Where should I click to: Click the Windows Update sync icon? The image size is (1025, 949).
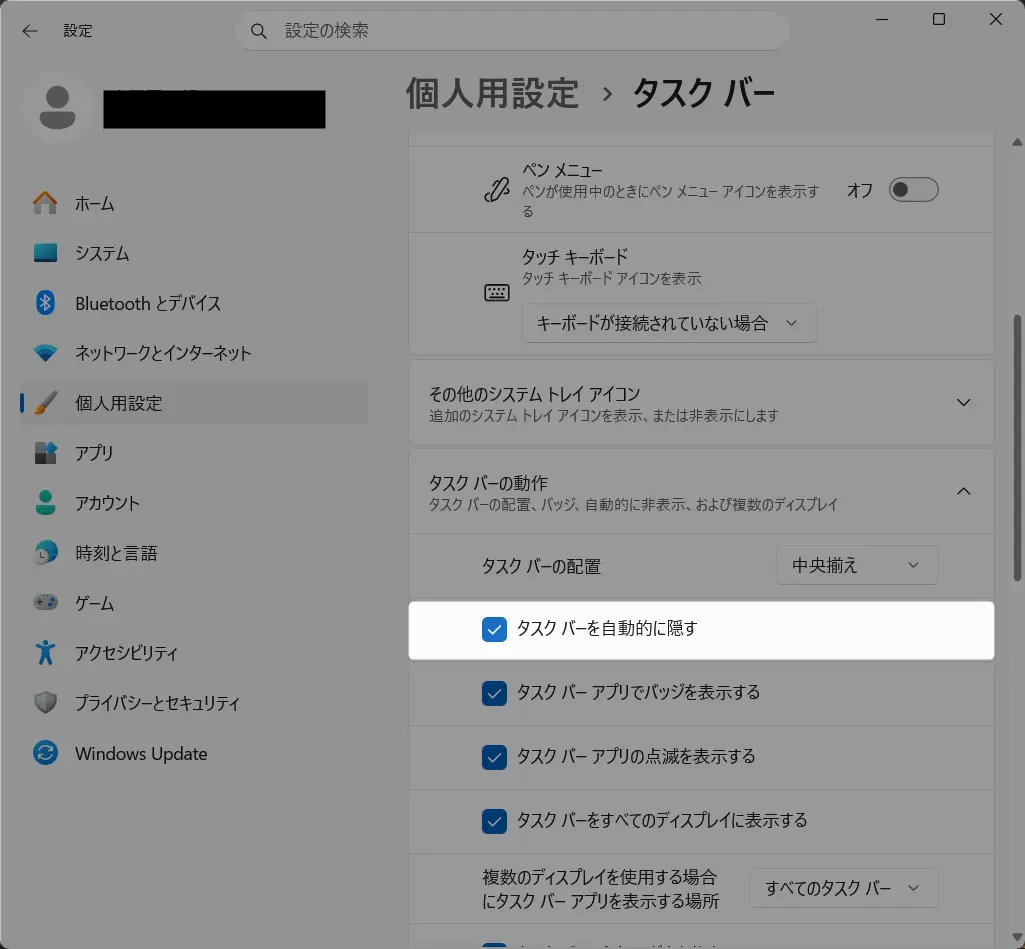[45, 753]
